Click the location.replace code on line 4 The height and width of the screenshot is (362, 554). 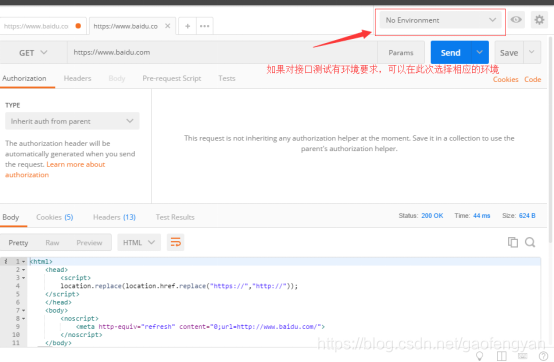[179, 286]
